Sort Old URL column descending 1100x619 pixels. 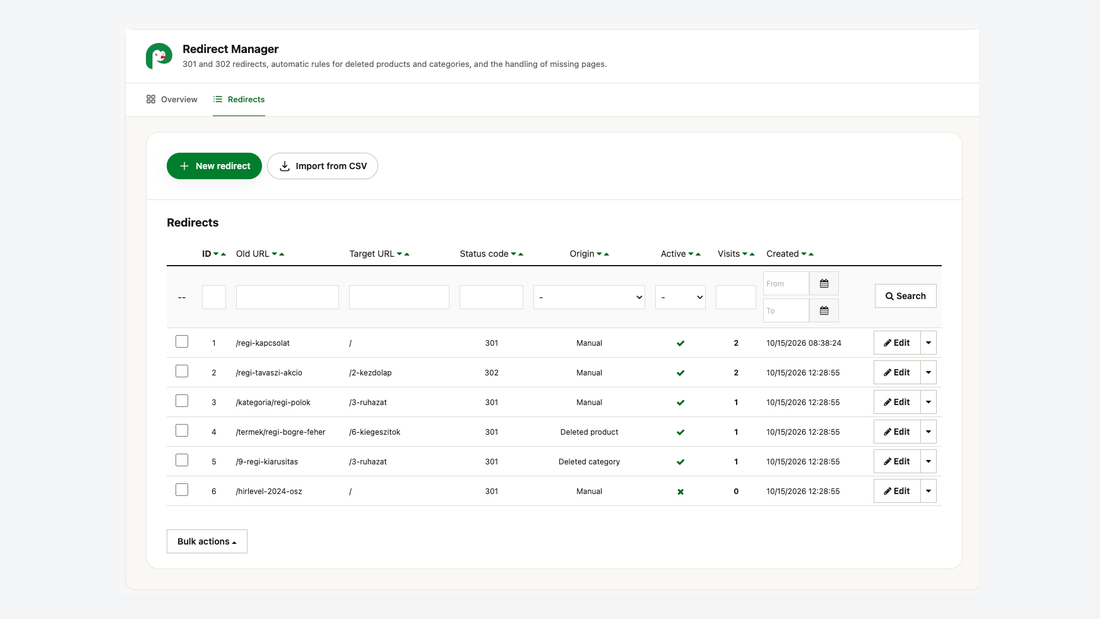coord(274,254)
